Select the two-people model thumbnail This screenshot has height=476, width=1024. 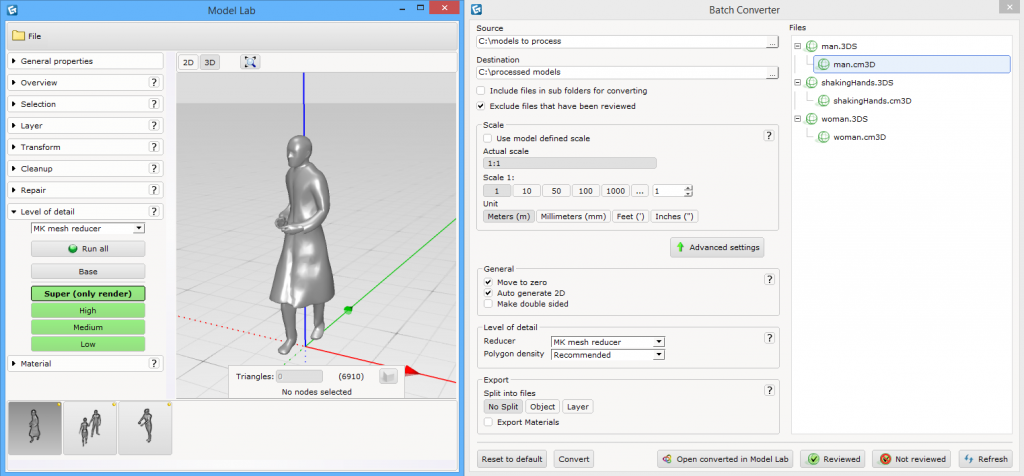90,427
